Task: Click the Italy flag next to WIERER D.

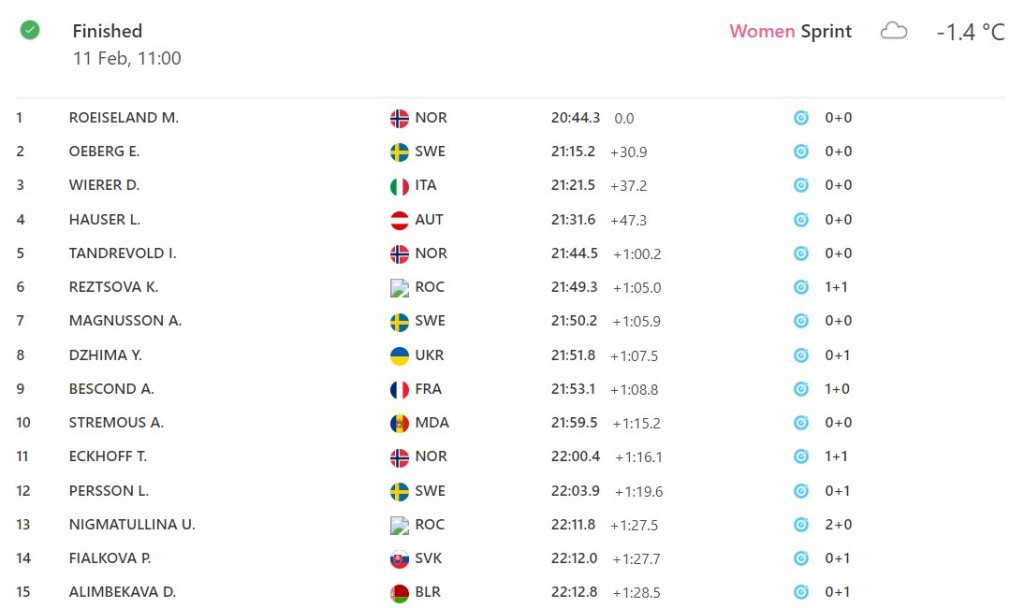Action: [x=399, y=186]
